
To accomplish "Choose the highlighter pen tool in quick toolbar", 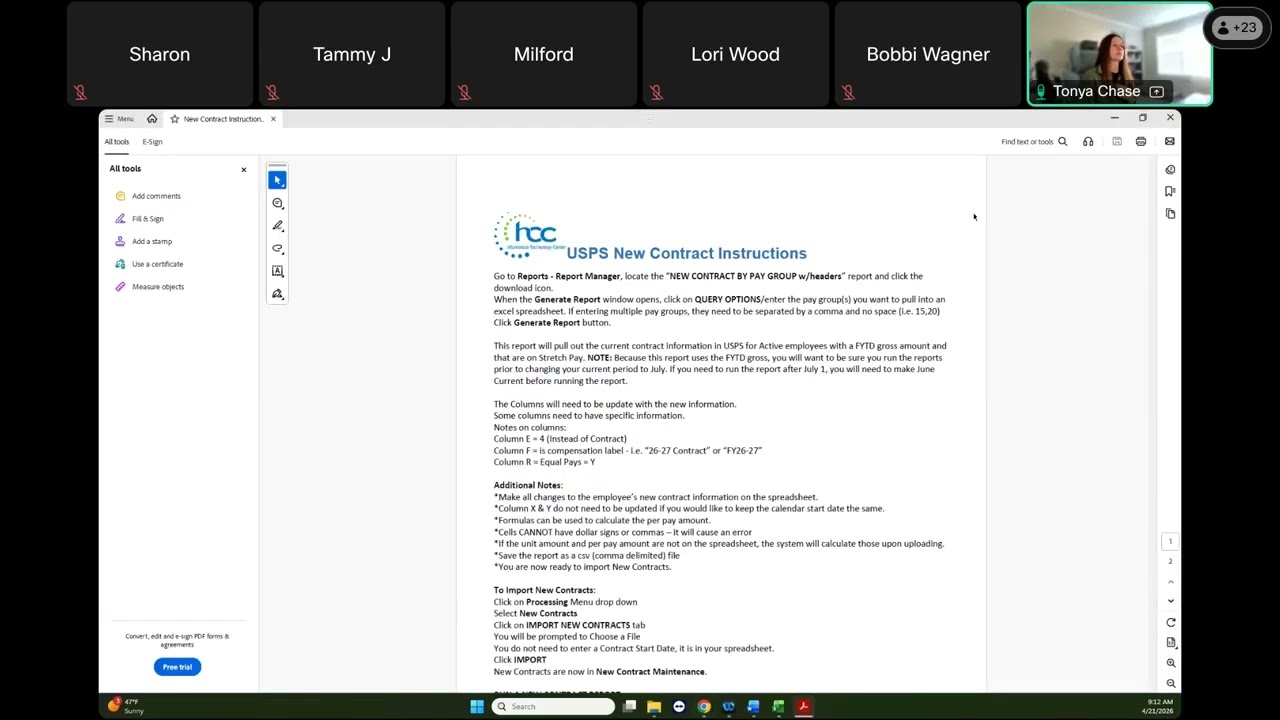I will 278,226.
